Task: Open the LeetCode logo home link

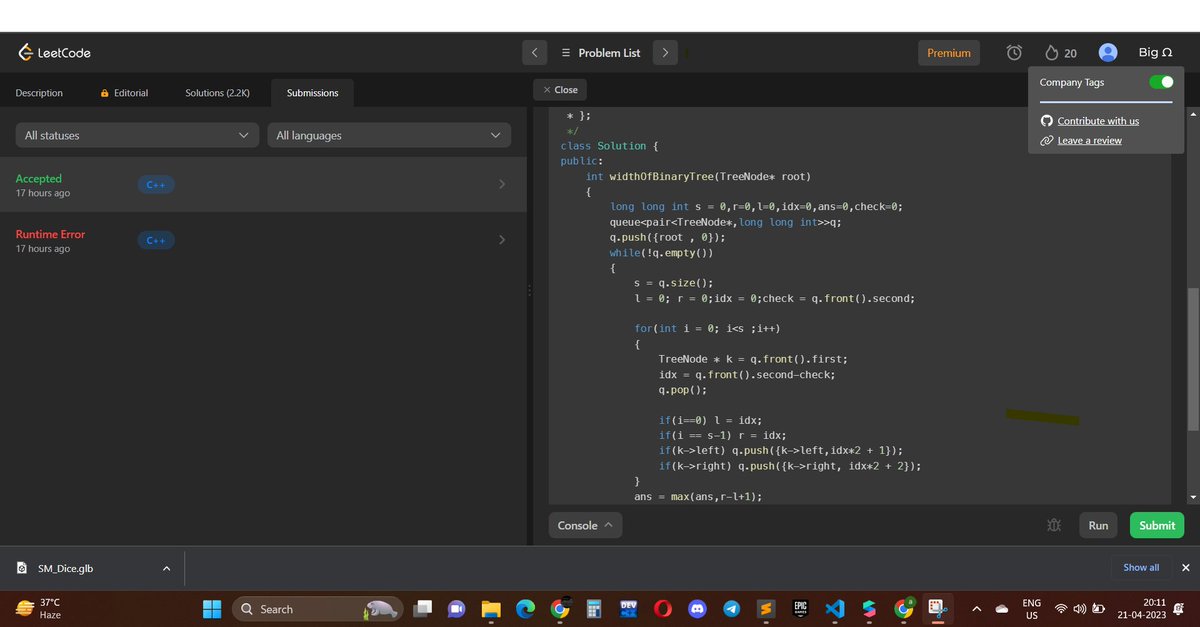Action: point(55,53)
